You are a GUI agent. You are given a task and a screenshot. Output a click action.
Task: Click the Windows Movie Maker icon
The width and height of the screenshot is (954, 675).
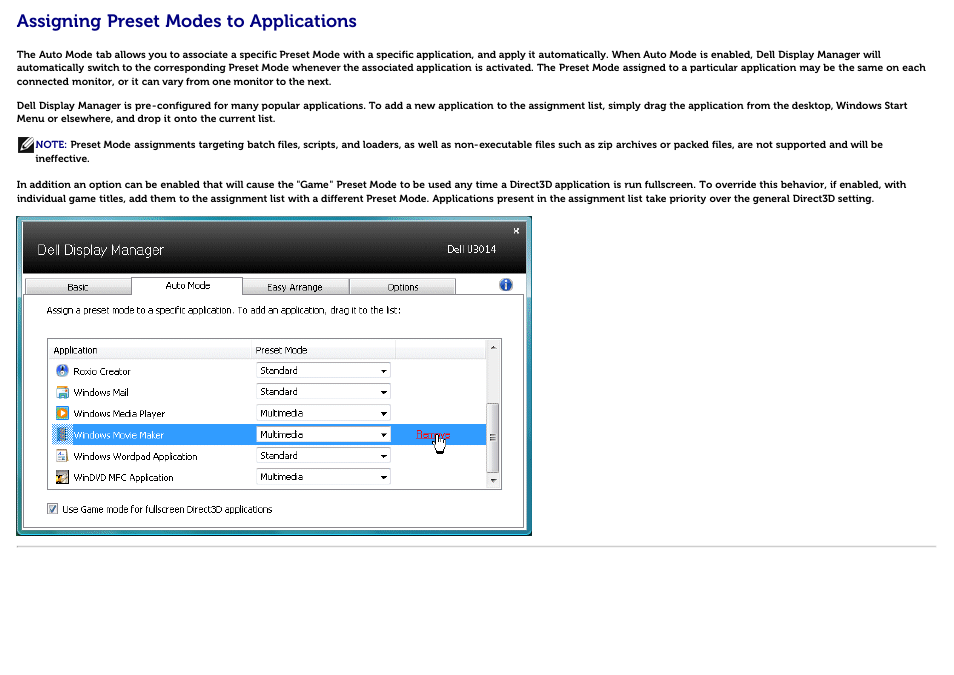[62, 435]
